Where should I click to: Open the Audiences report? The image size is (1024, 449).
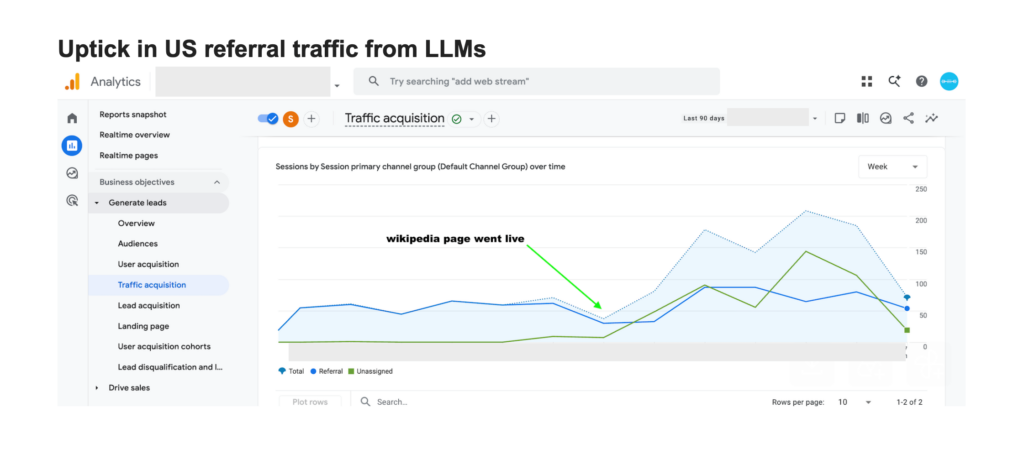click(138, 243)
